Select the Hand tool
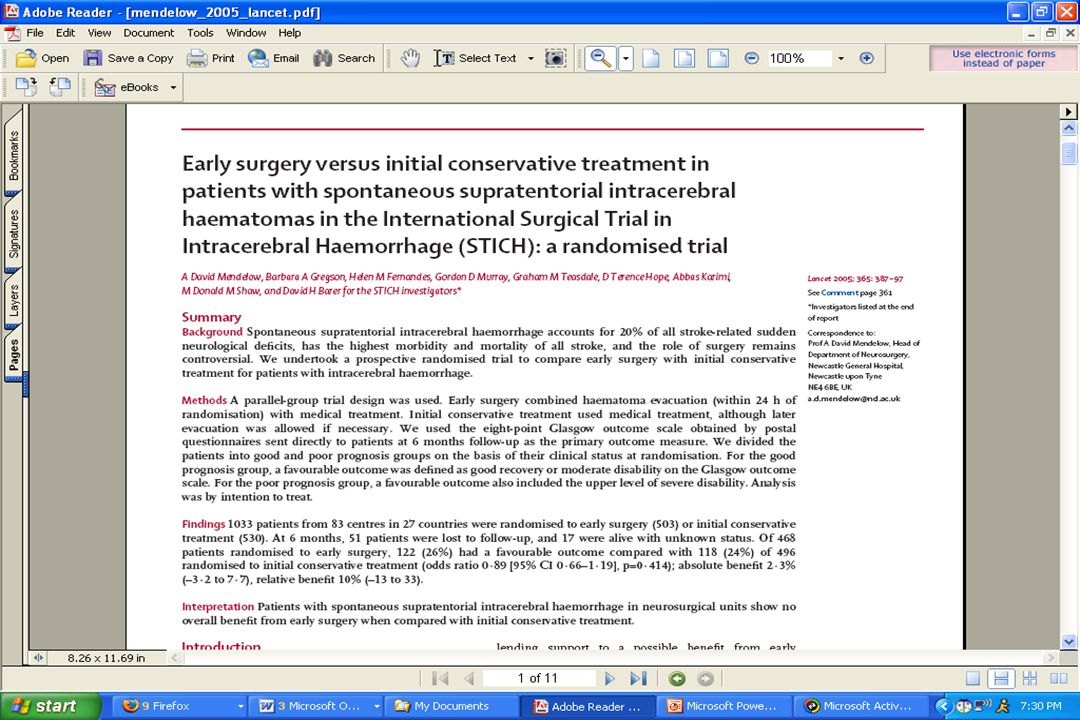The image size is (1080, 720). point(411,59)
